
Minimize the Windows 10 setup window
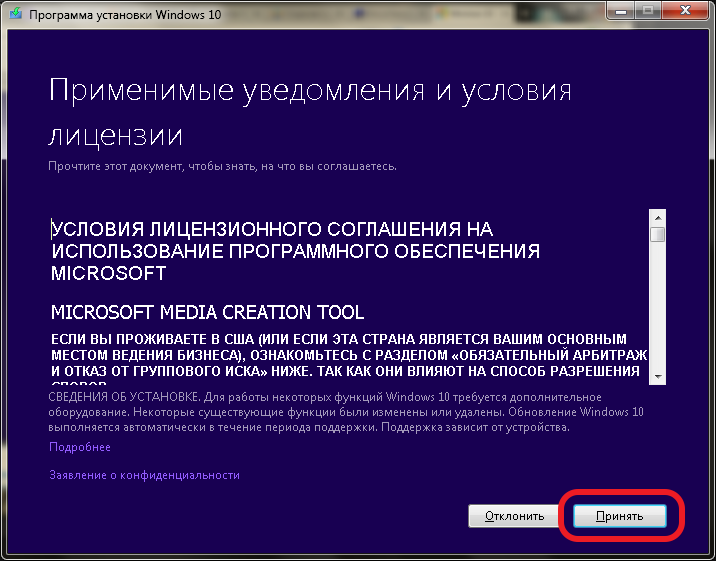point(620,13)
